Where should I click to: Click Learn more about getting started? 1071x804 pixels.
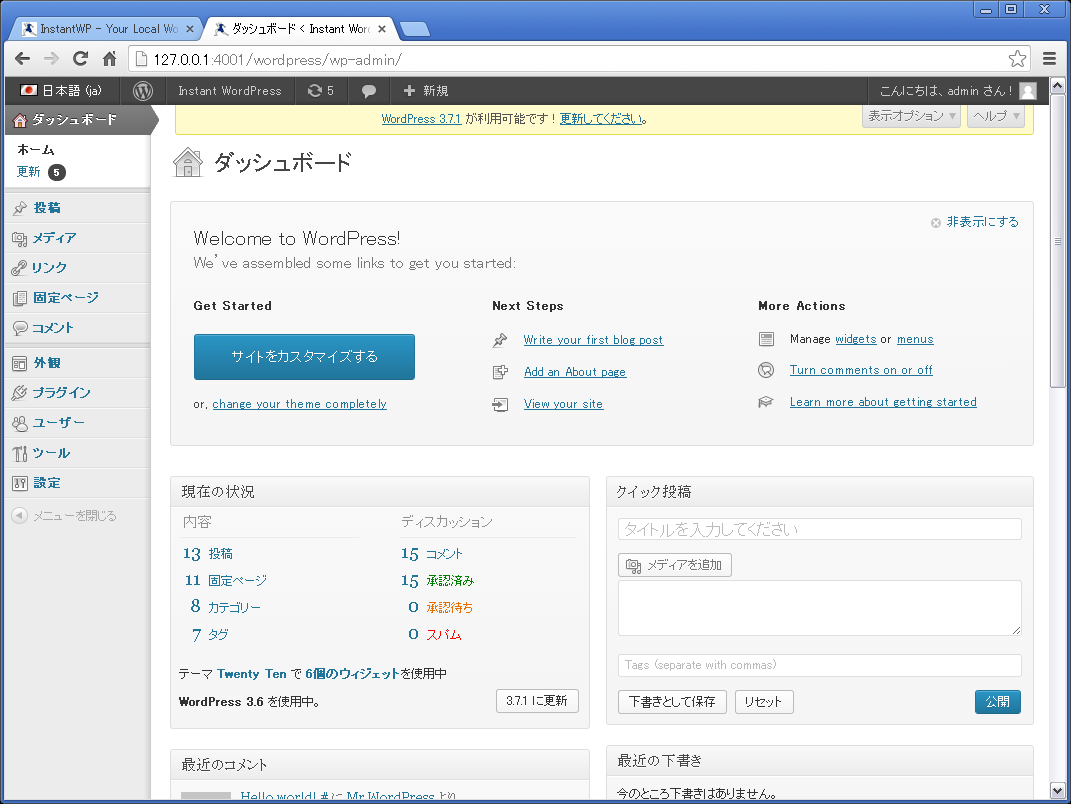click(x=883, y=402)
